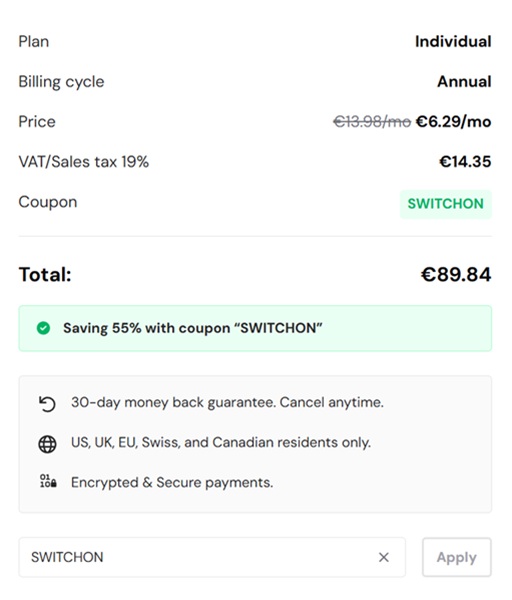The height and width of the screenshot is (600, 512).
Task: Click the green SWITCHON coupon badge
Action: pyautogui.click(x=446, y=204)
